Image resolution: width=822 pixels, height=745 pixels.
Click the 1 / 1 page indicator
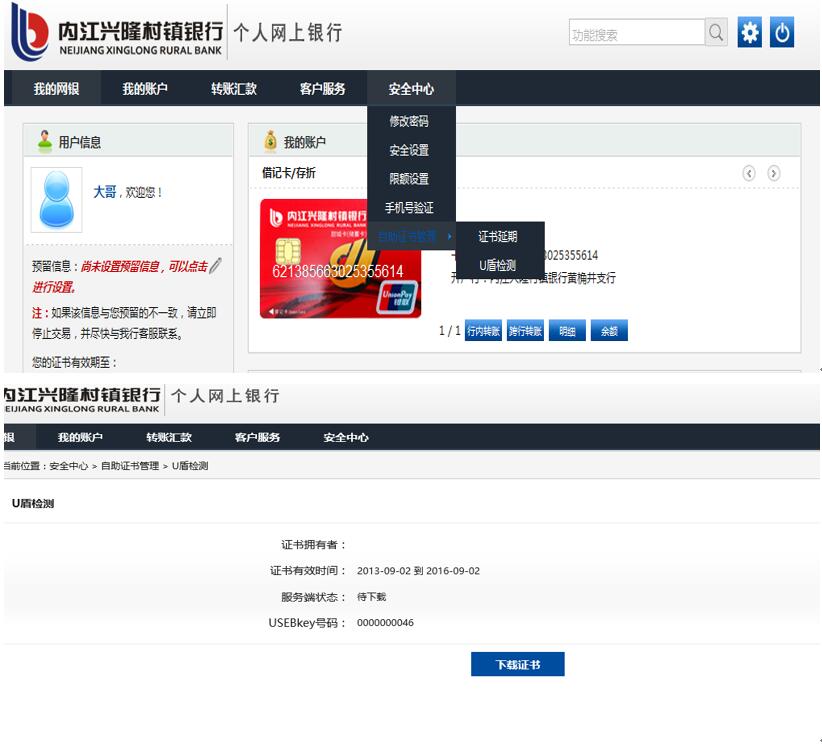point(450,330)
